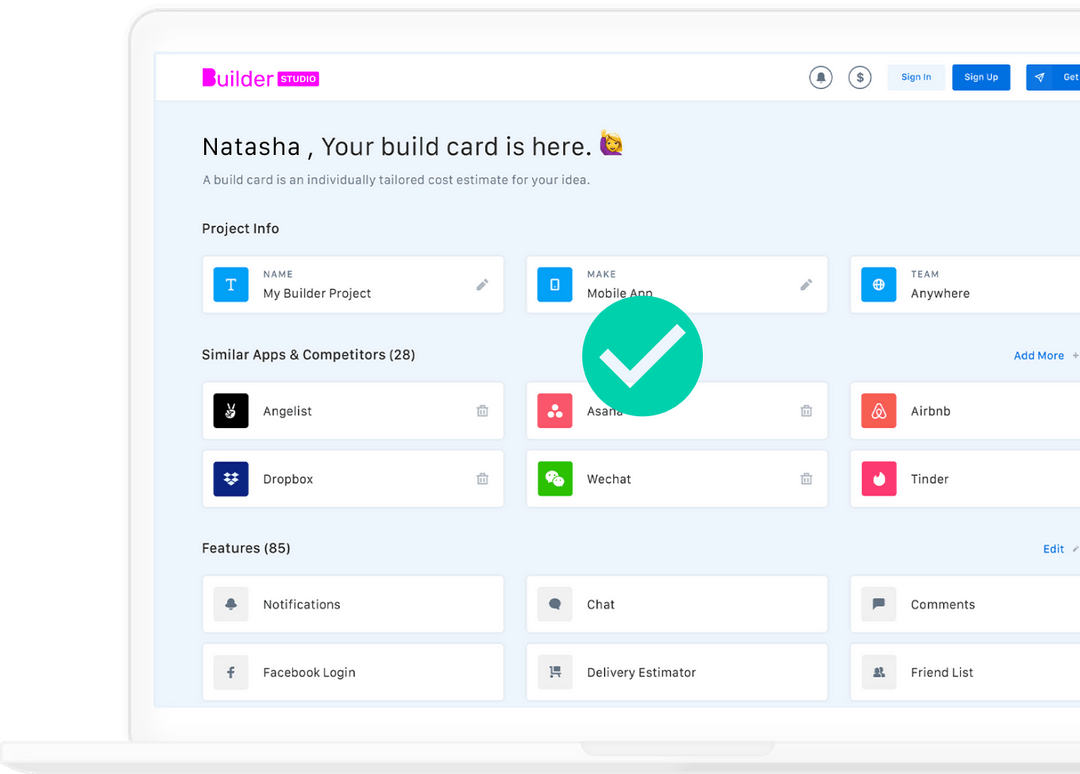The width and height of the screenshot is (1080, 774).
Task: Click the Airbnb app logo
Action: click(878, 410)
